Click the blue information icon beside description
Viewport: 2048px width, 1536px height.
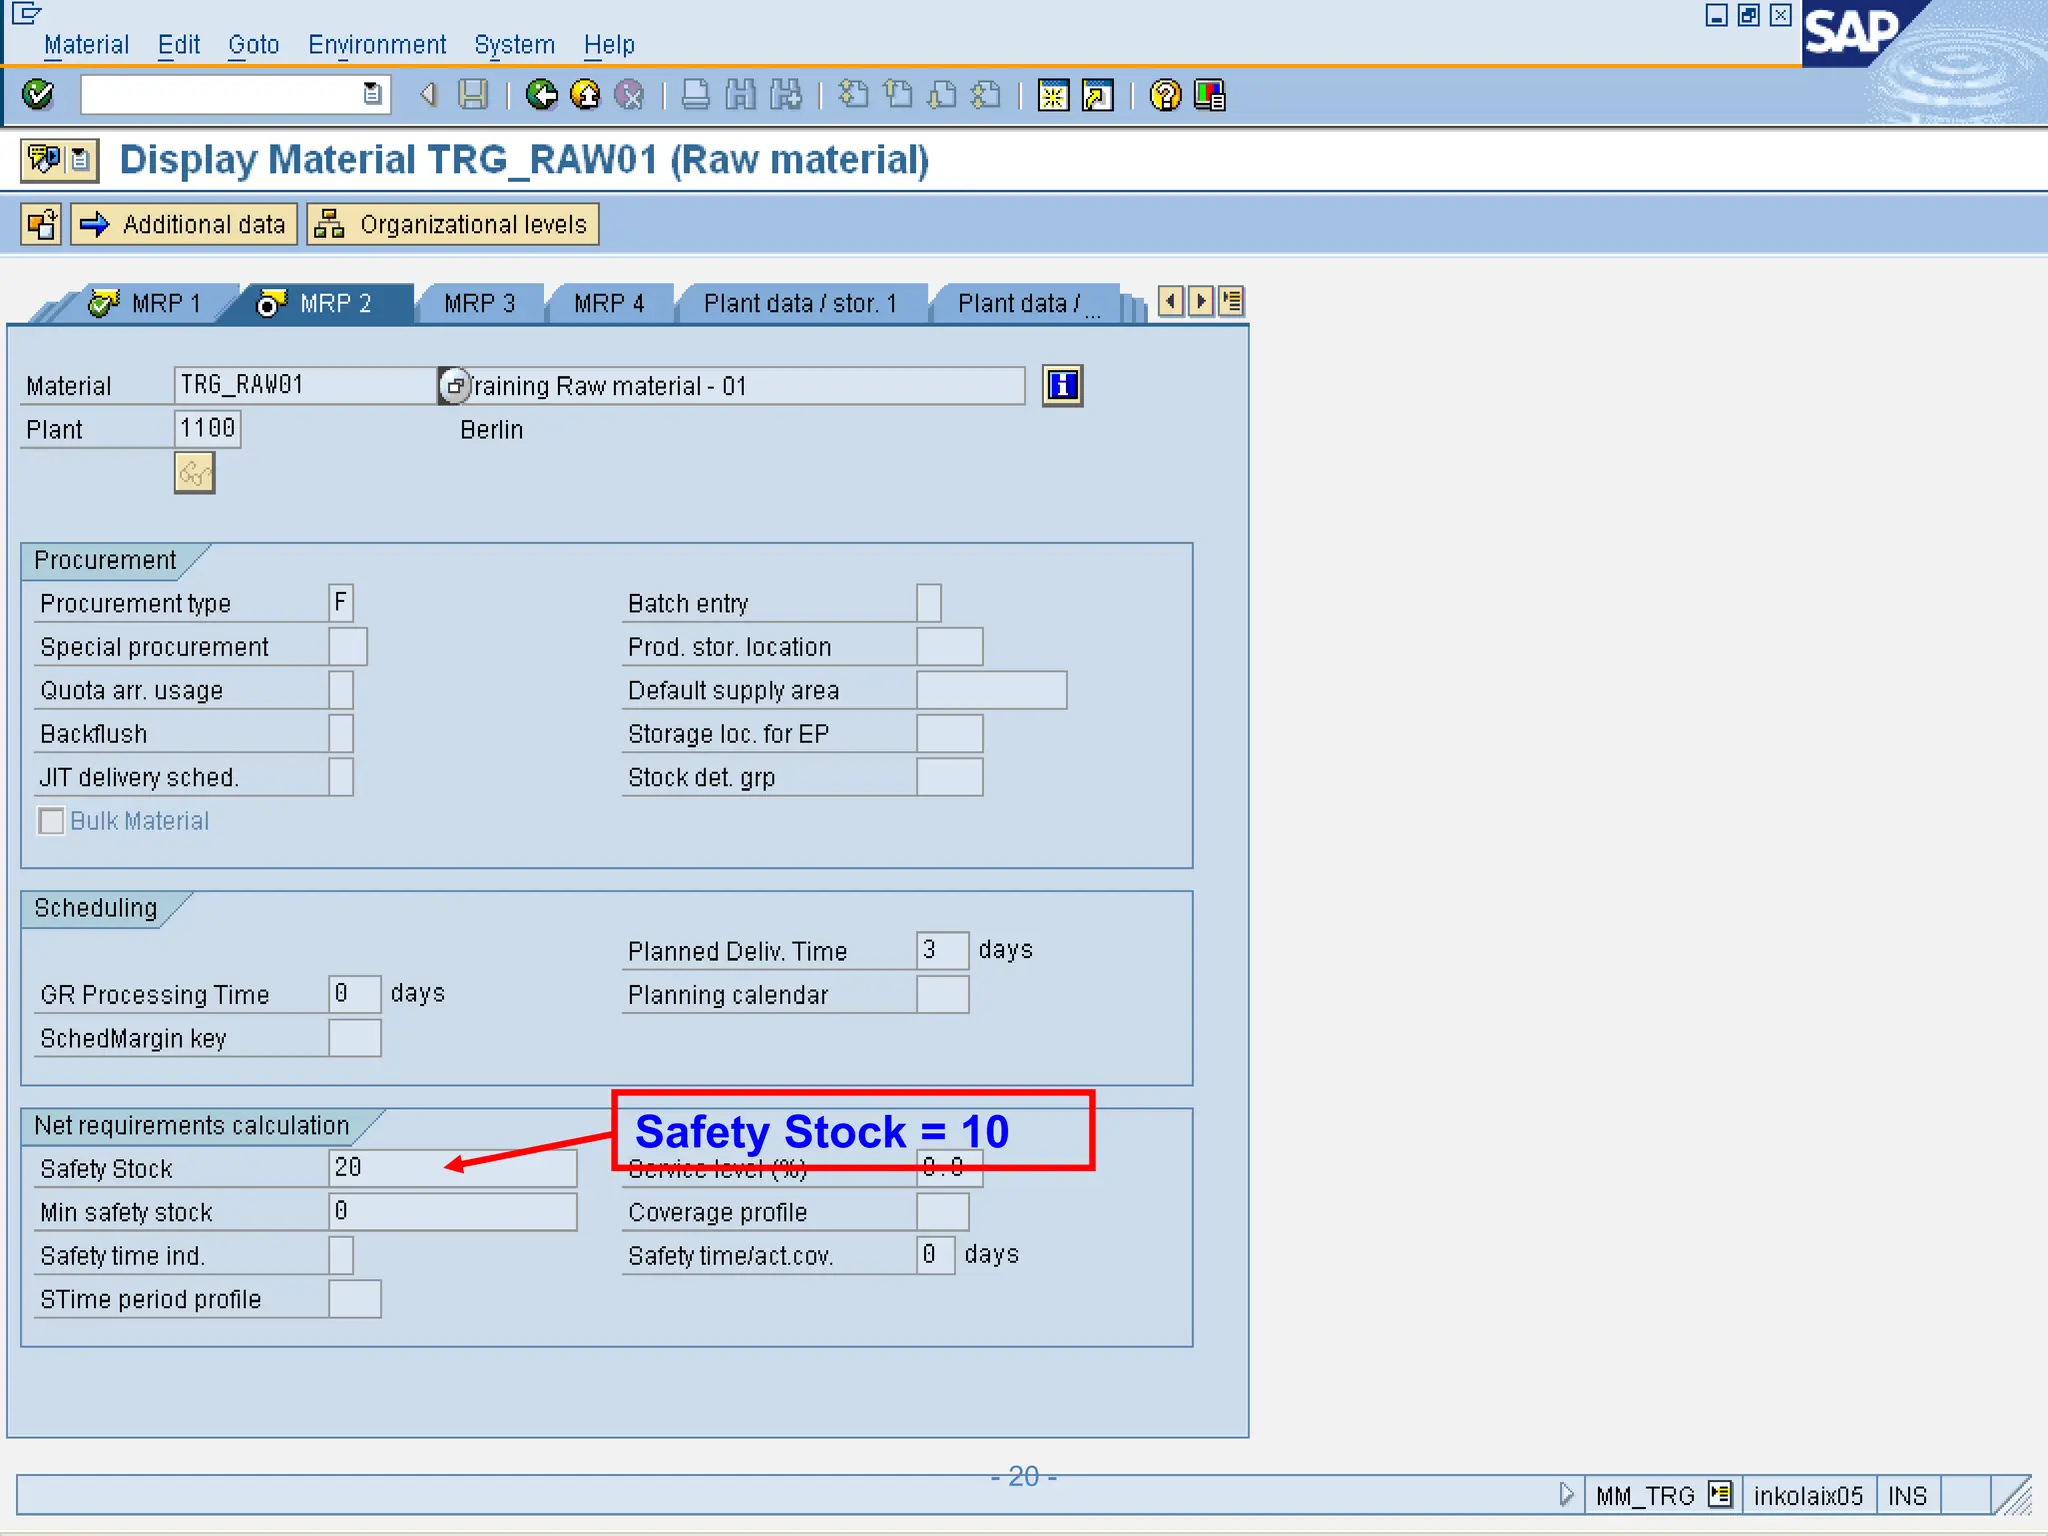click(1062, 385)
